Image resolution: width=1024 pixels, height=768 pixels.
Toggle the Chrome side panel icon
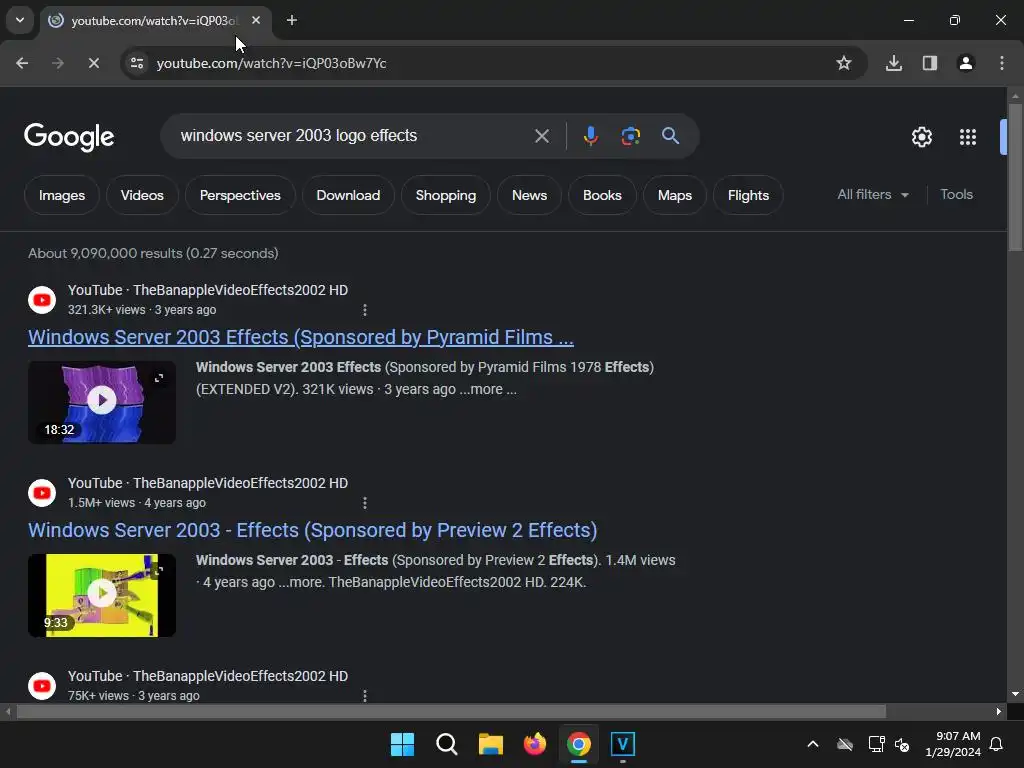tap(930, 63)
